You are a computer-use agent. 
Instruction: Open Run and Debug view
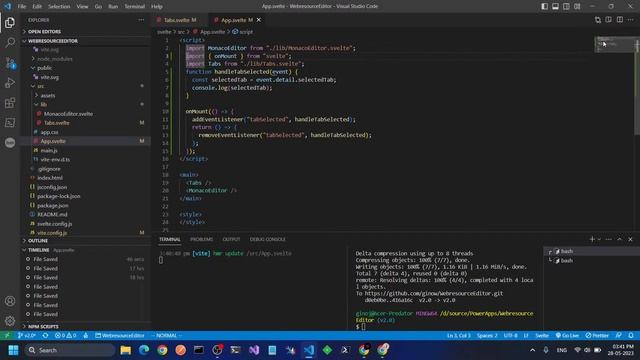tap(10, 82)
